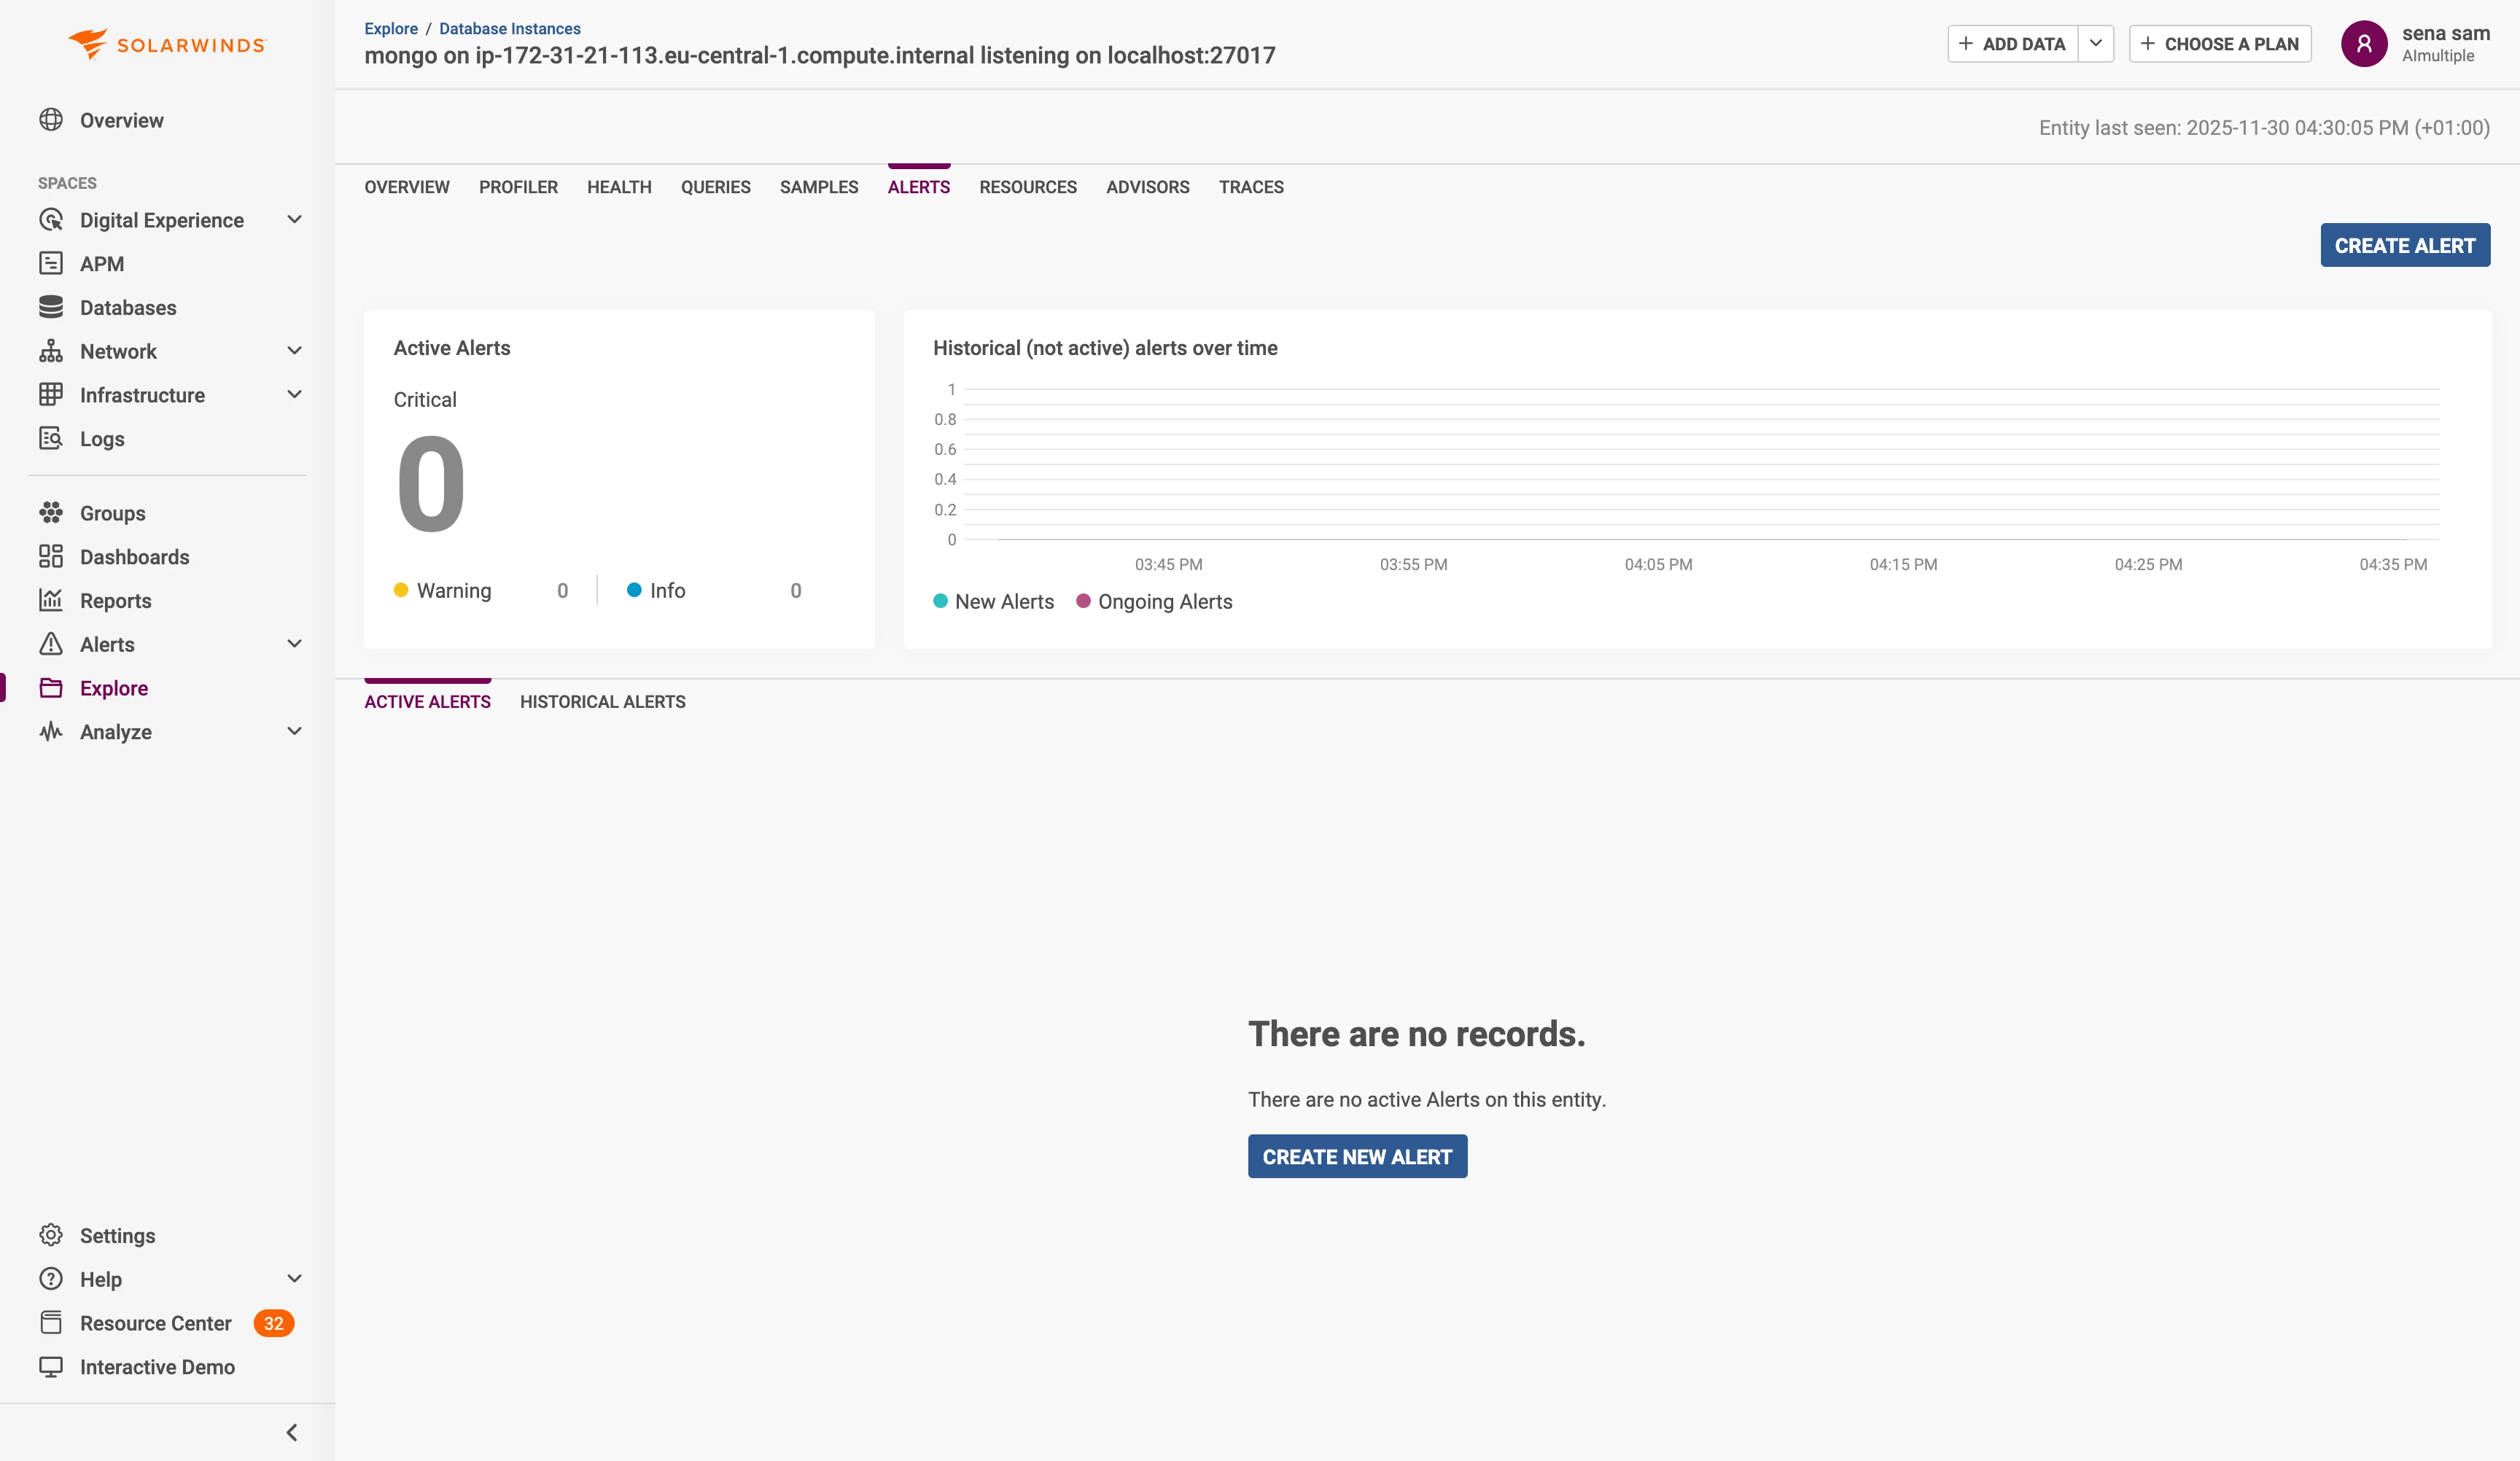Open the Dashboards tiles icon

[x=51, y=556]
